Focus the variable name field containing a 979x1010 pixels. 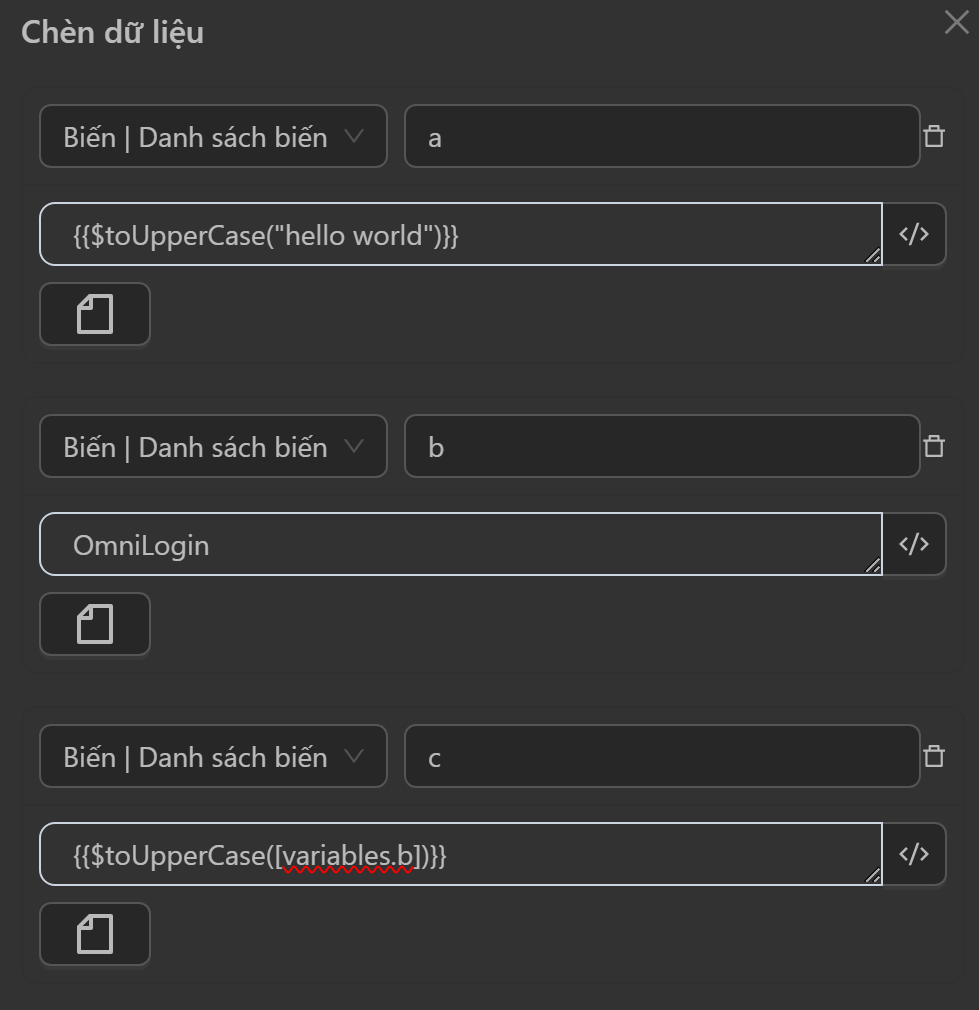[661, 137]
